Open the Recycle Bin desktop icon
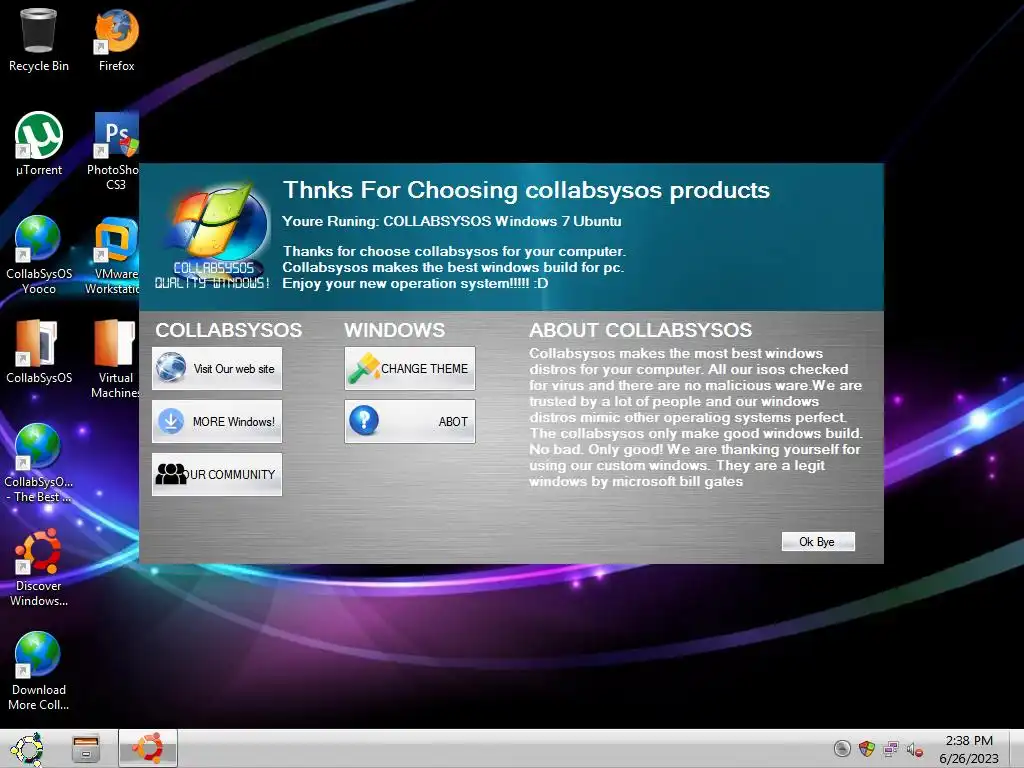This screenshot has height=768, width=1024. pyautogui.click(x=39, y=39)
